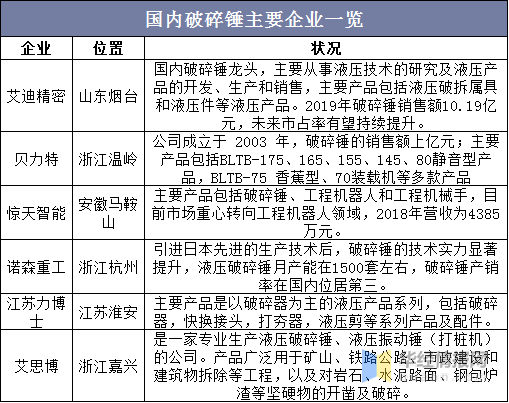Click the 艾迪精密 company cell

36,97
